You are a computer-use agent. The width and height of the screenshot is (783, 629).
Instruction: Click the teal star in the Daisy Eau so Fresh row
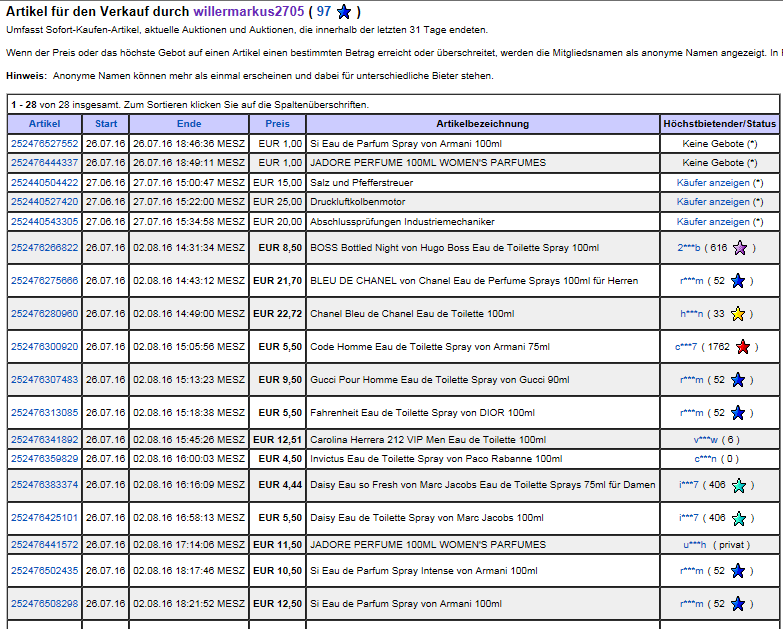point(739,485)
